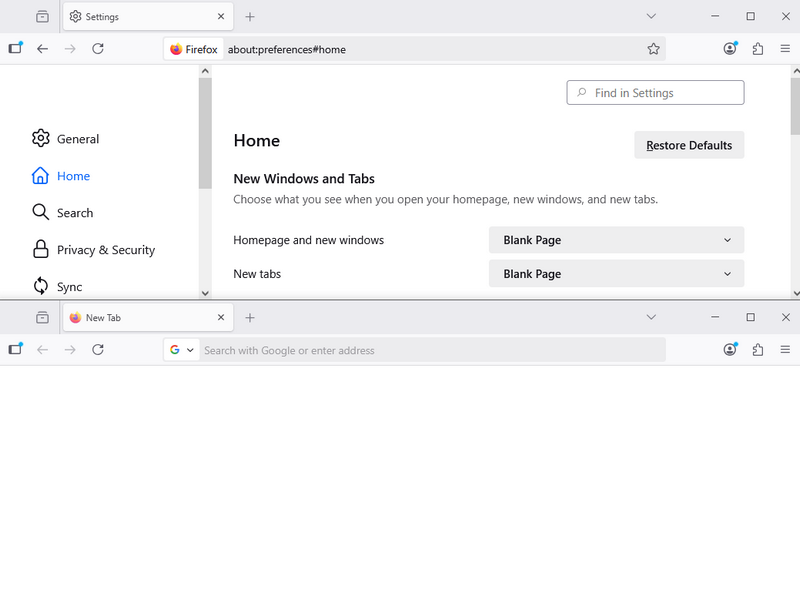Reload the Settings page
The image size is (800, 596).
point(98,49)
